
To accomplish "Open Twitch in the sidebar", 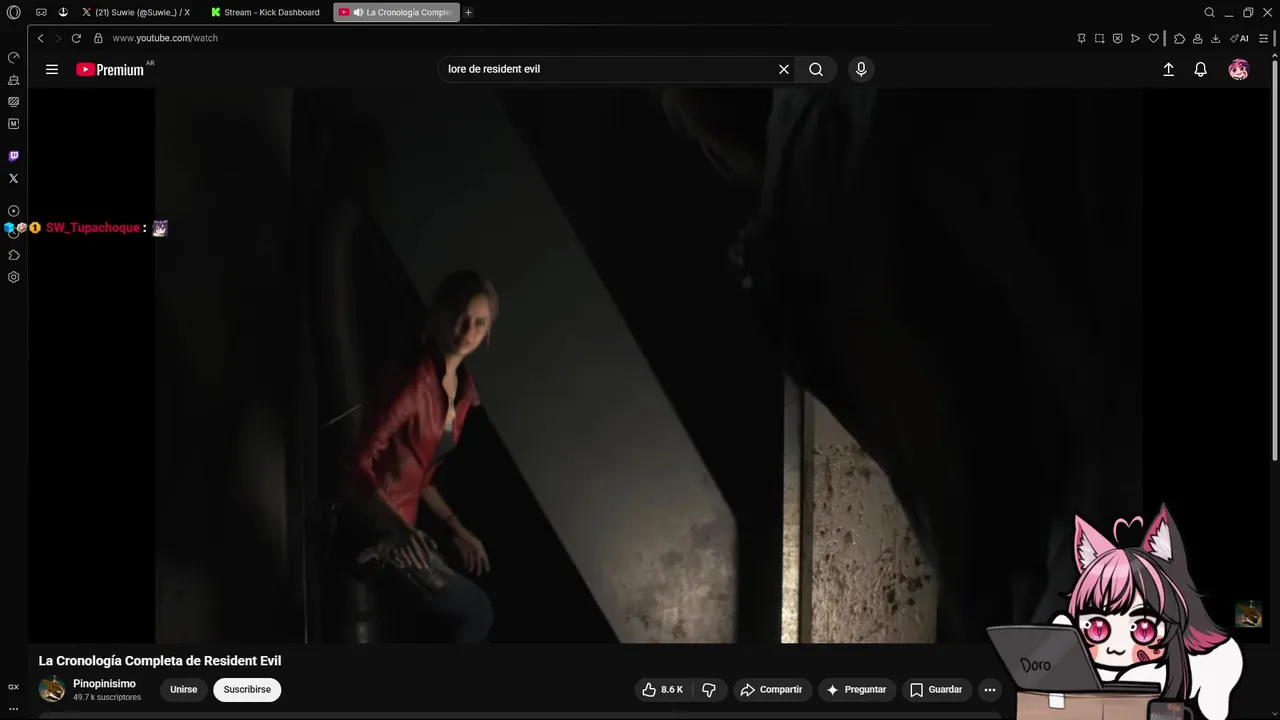I will (x=13, y=156).
